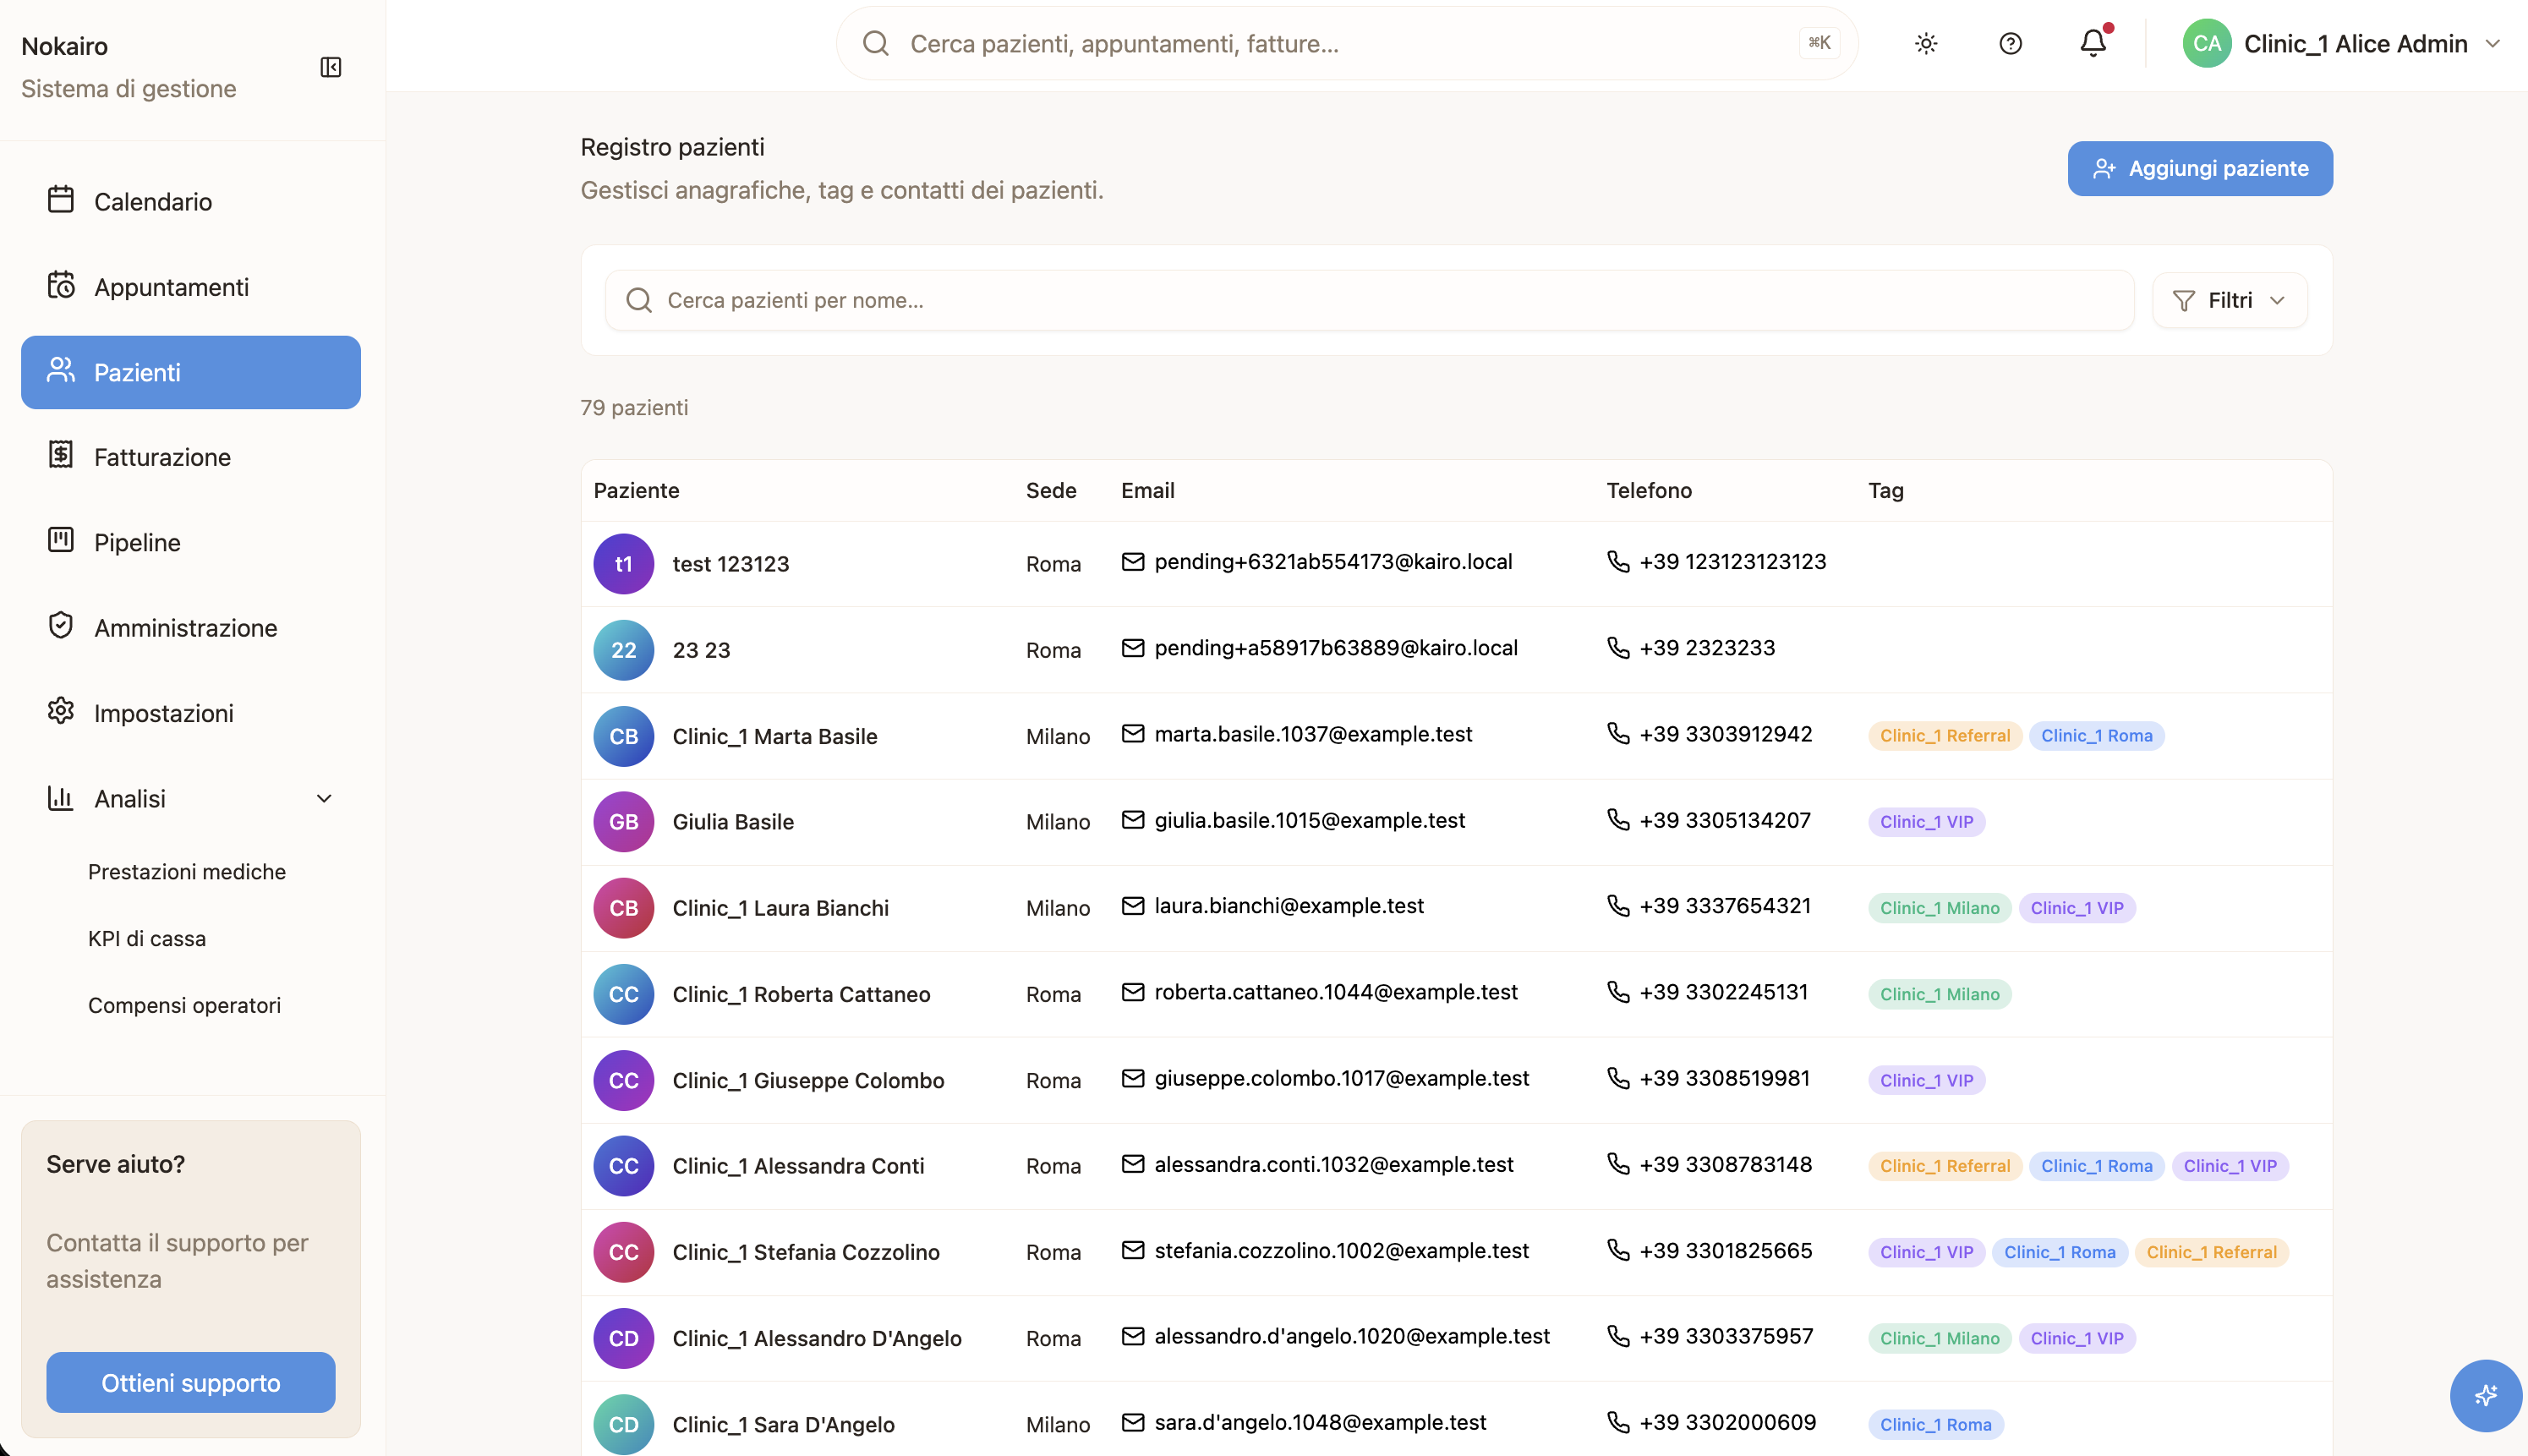Click the funnel icon in Filtri
2528x1456 pixels.
coord(2184,301)
